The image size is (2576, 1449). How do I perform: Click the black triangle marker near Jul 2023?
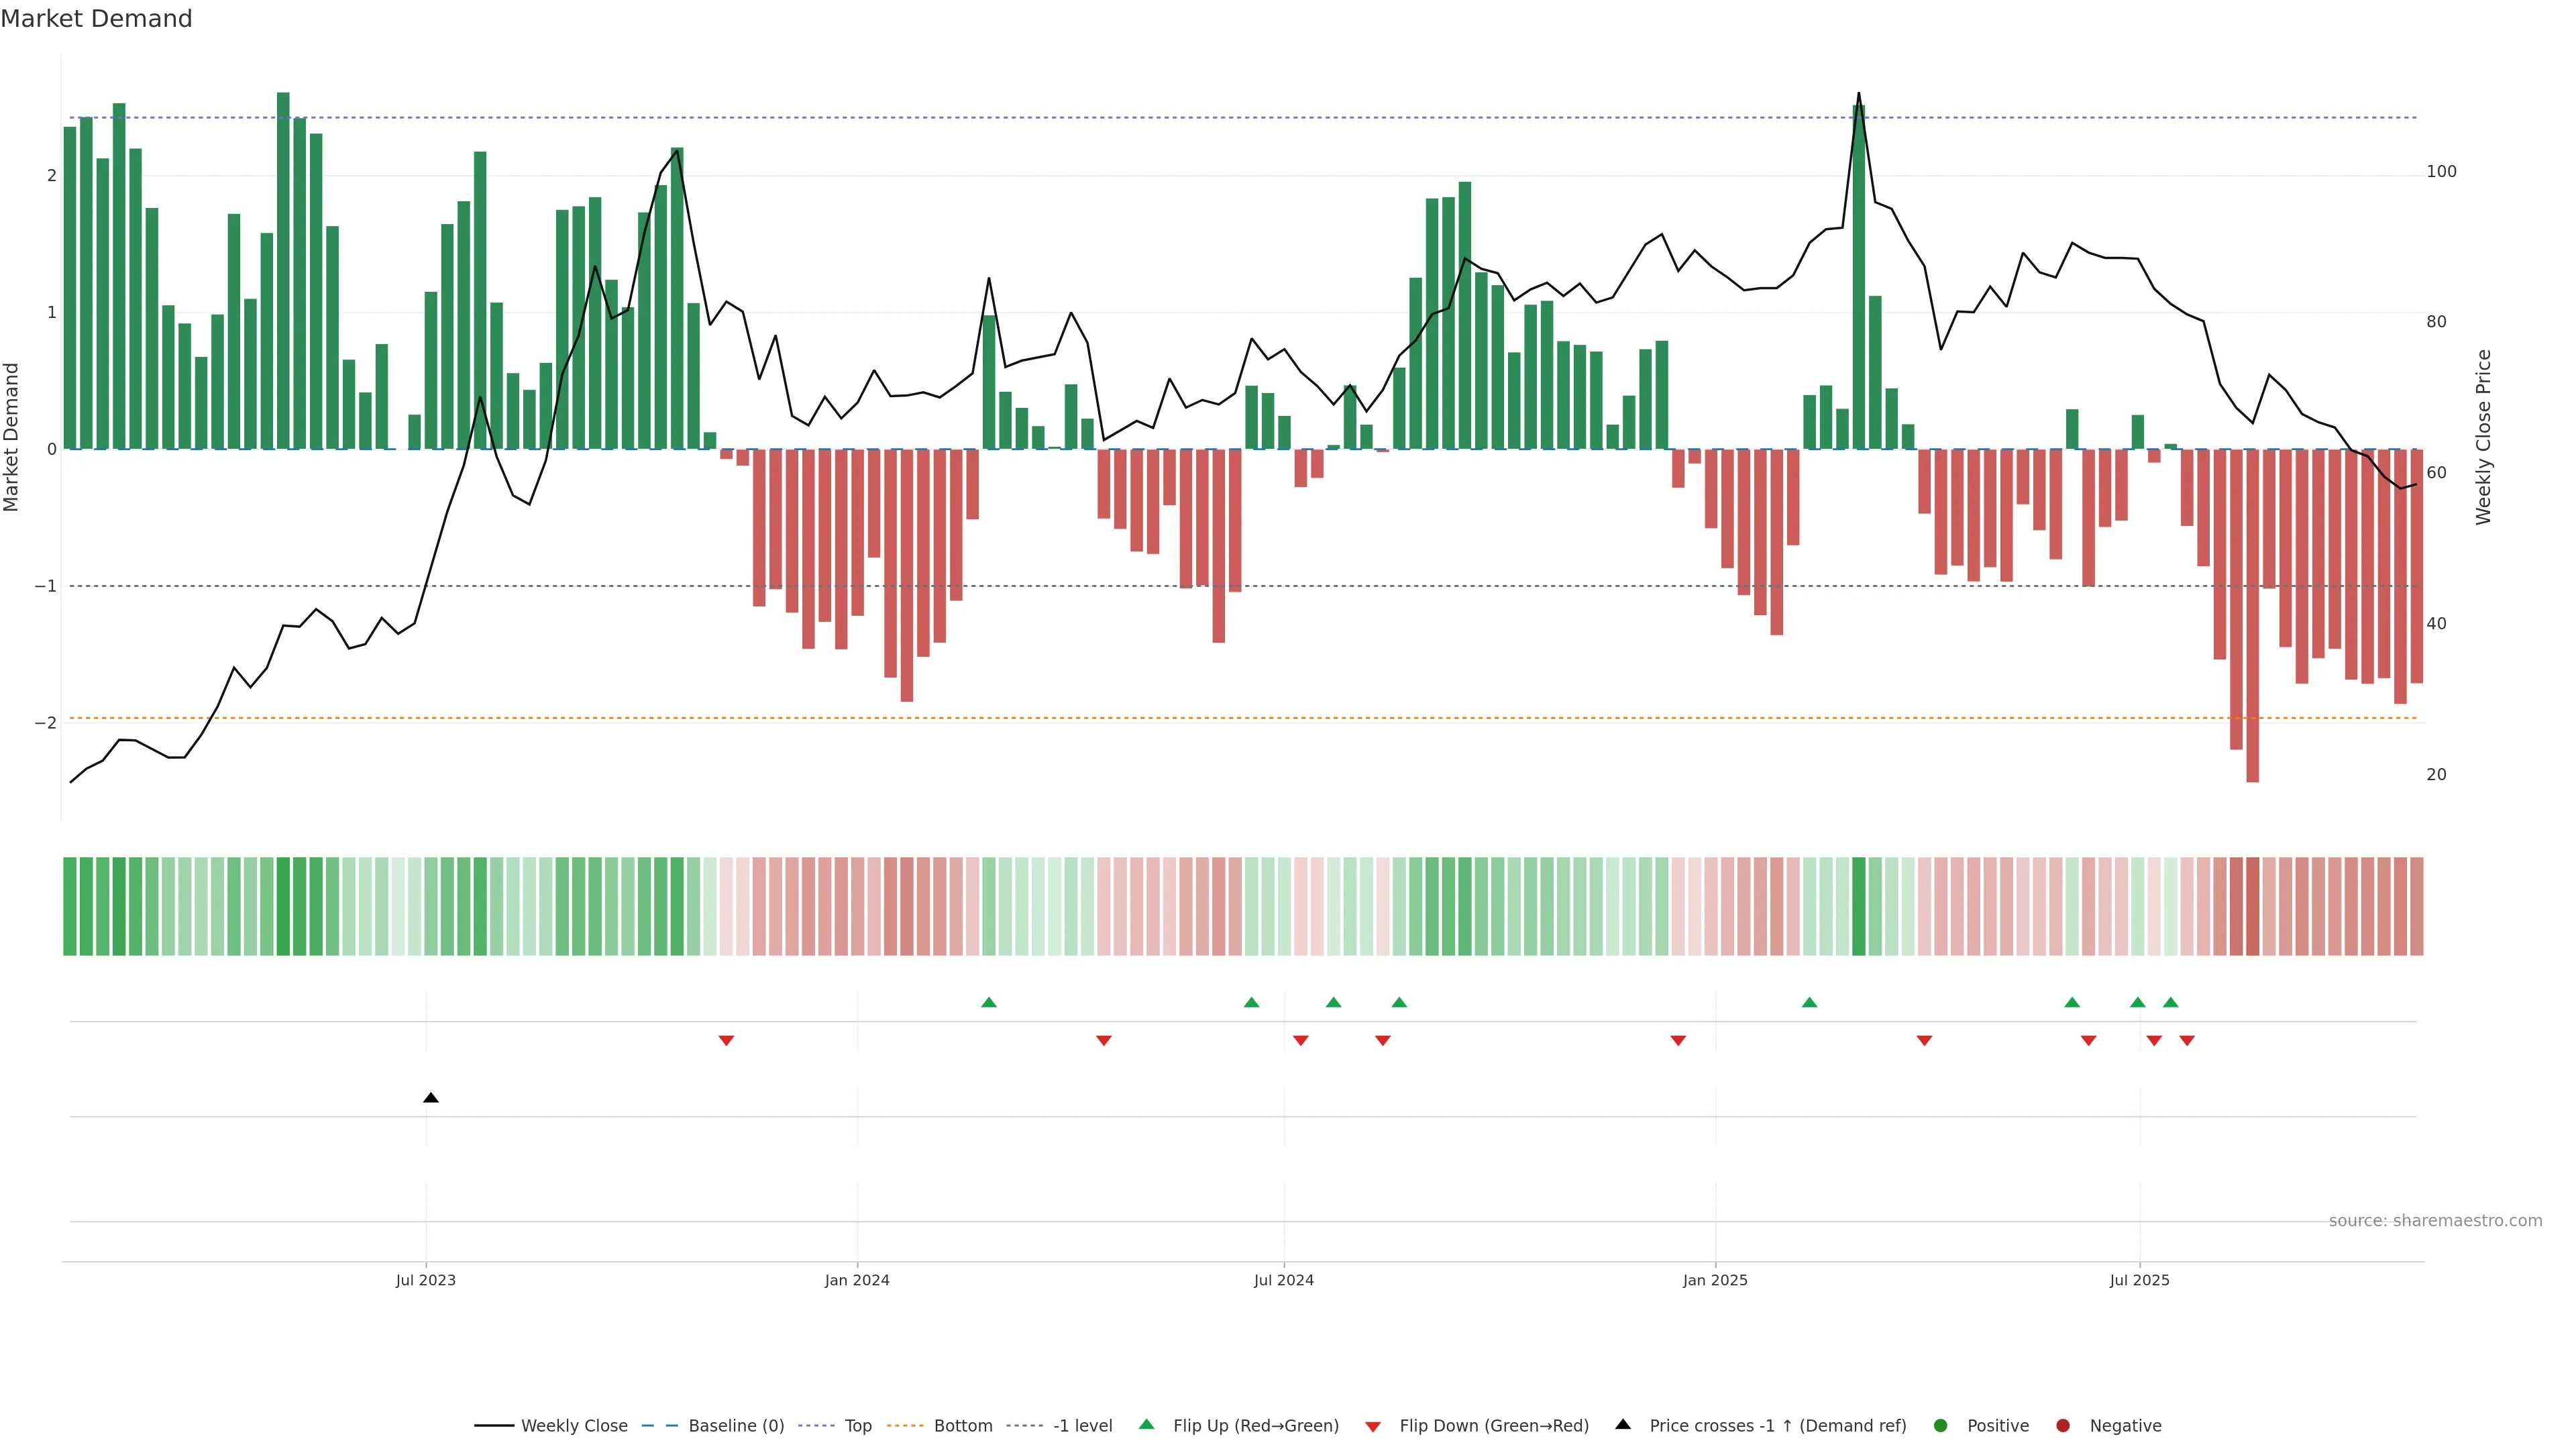[x=431, y=1098]
